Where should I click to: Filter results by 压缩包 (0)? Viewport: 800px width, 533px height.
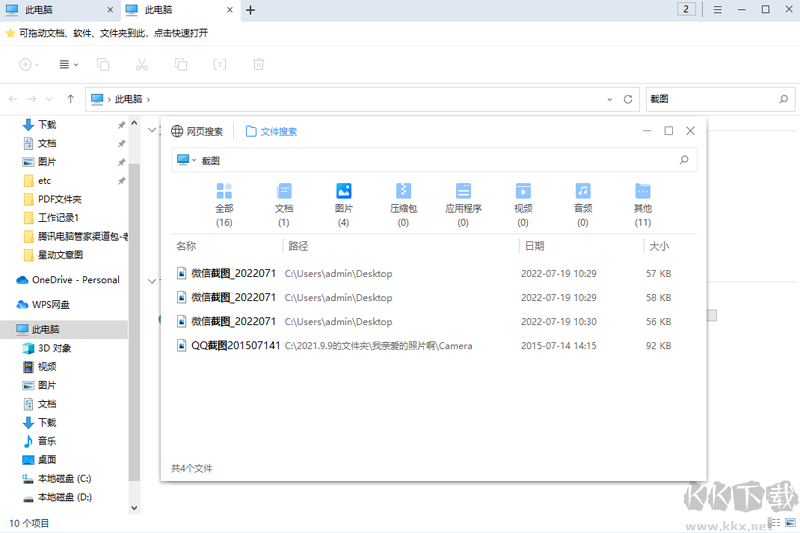click(x=403, y=205)
